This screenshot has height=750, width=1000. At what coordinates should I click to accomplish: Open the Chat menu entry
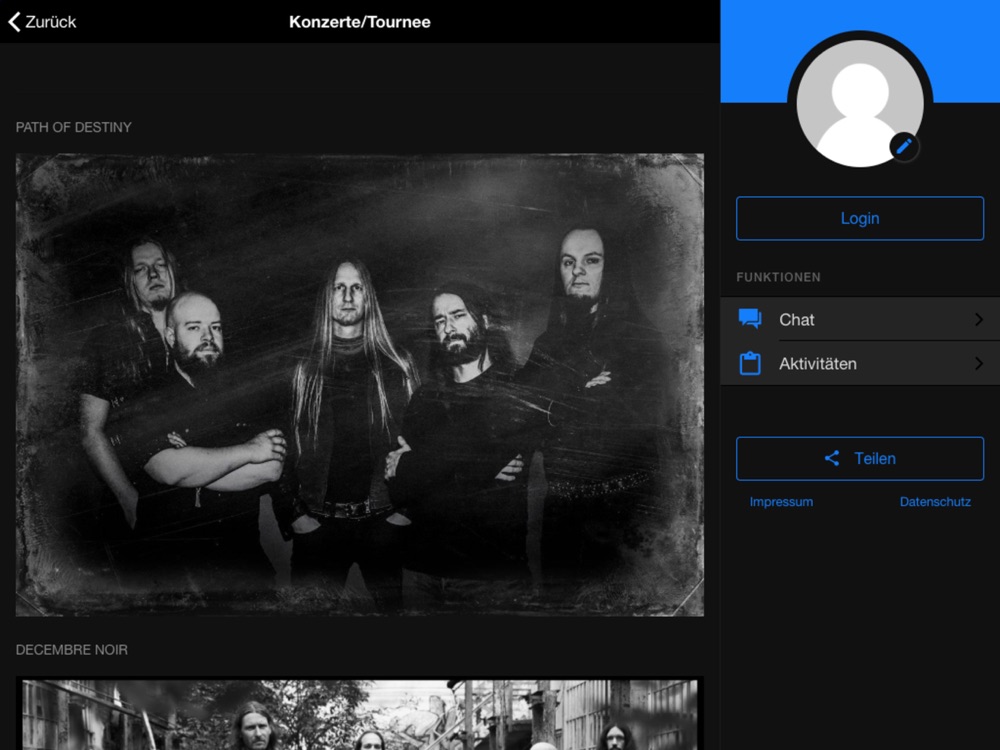pyautogui.click(x=860, y=319)
